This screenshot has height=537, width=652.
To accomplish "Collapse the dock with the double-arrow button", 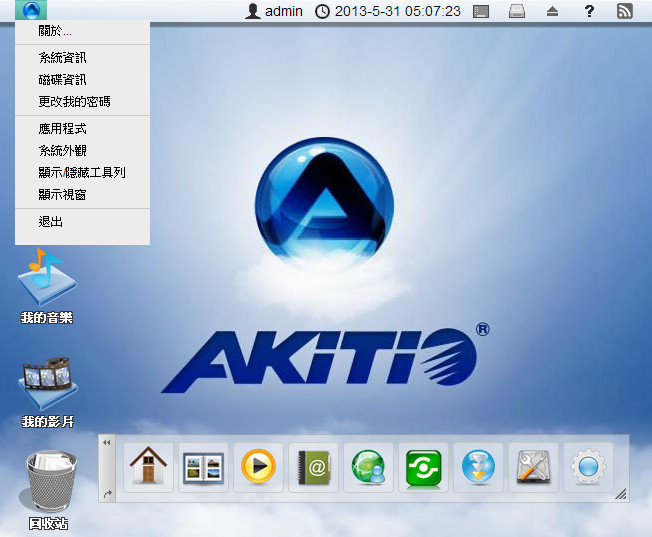I will (x=107, y=441).
